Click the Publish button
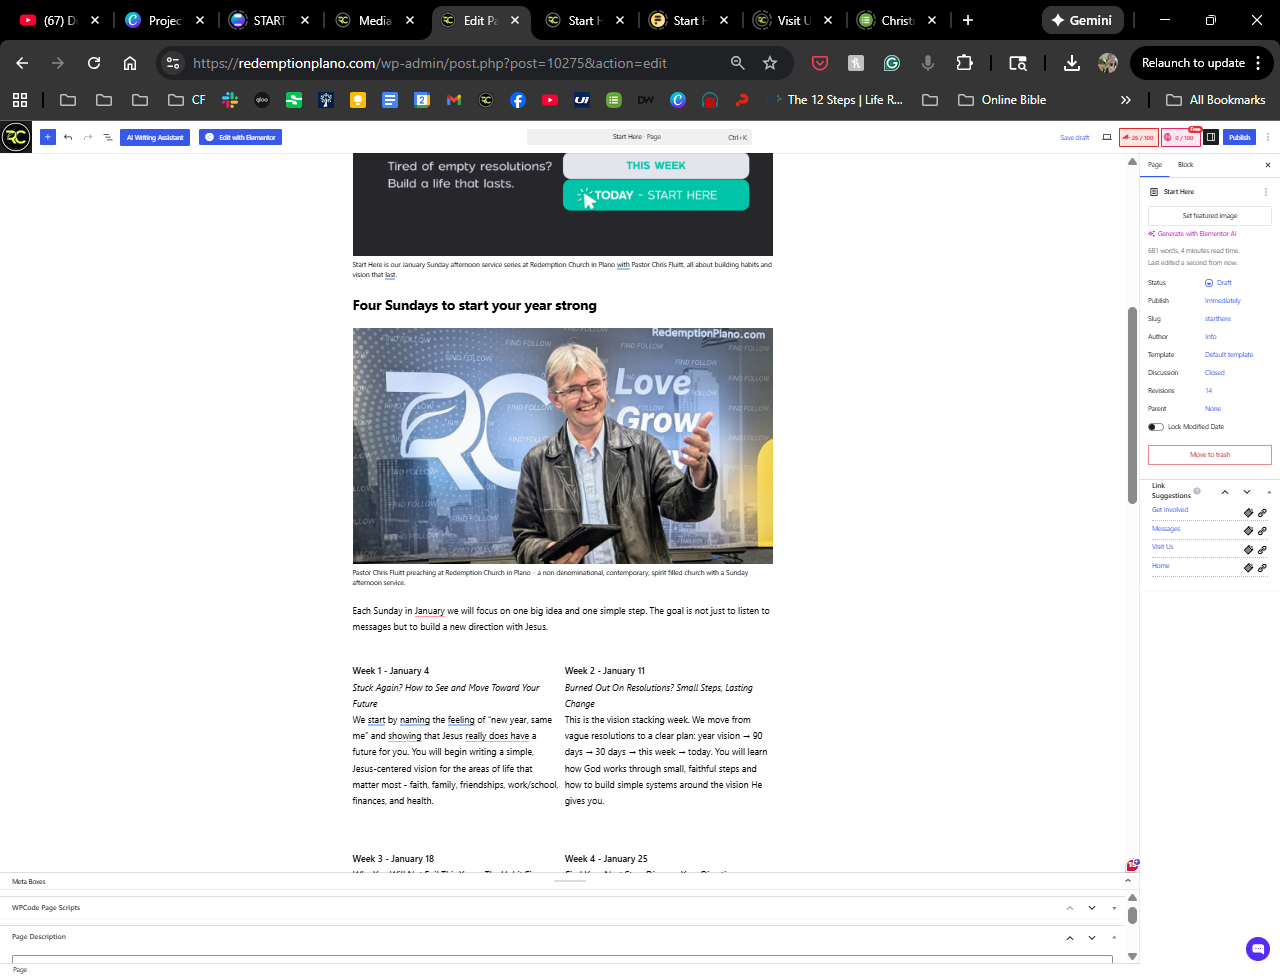 (x=1240, y=137)
